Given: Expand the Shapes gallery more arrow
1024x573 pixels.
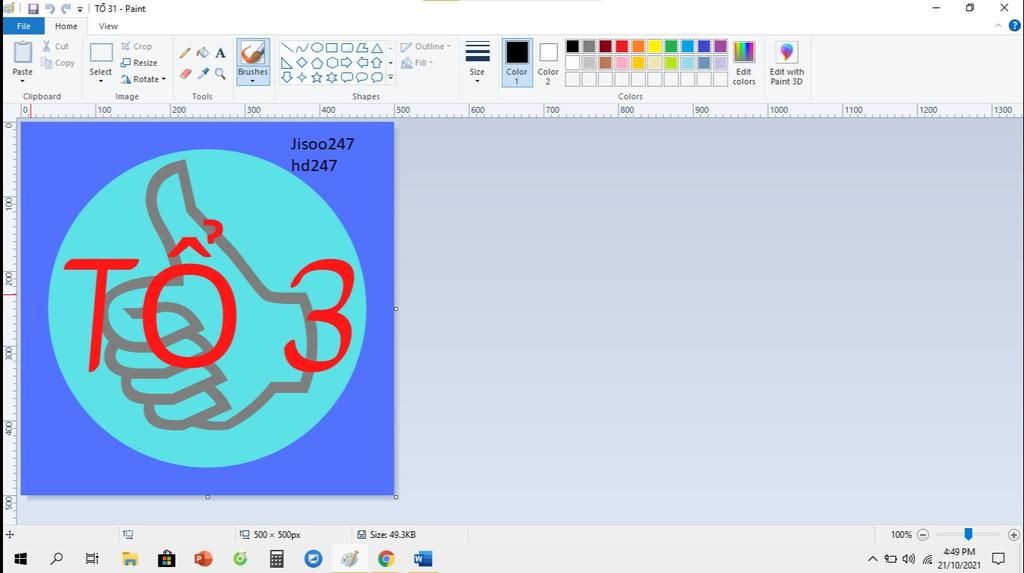Looking at the screenshot, I should pyautogui.click(x=391, y=77).
